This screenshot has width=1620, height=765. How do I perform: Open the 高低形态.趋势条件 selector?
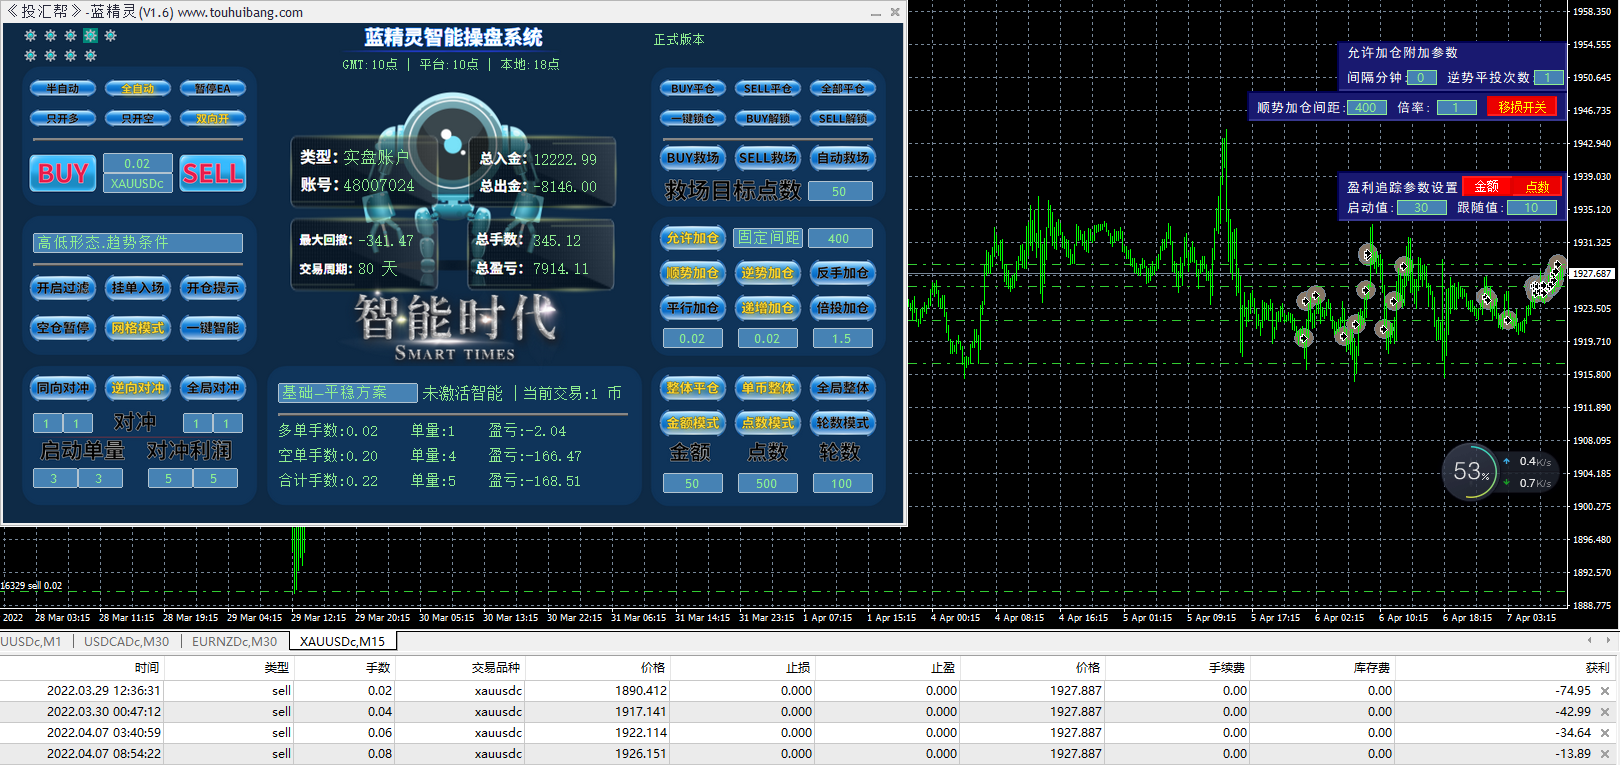[138, 243]
